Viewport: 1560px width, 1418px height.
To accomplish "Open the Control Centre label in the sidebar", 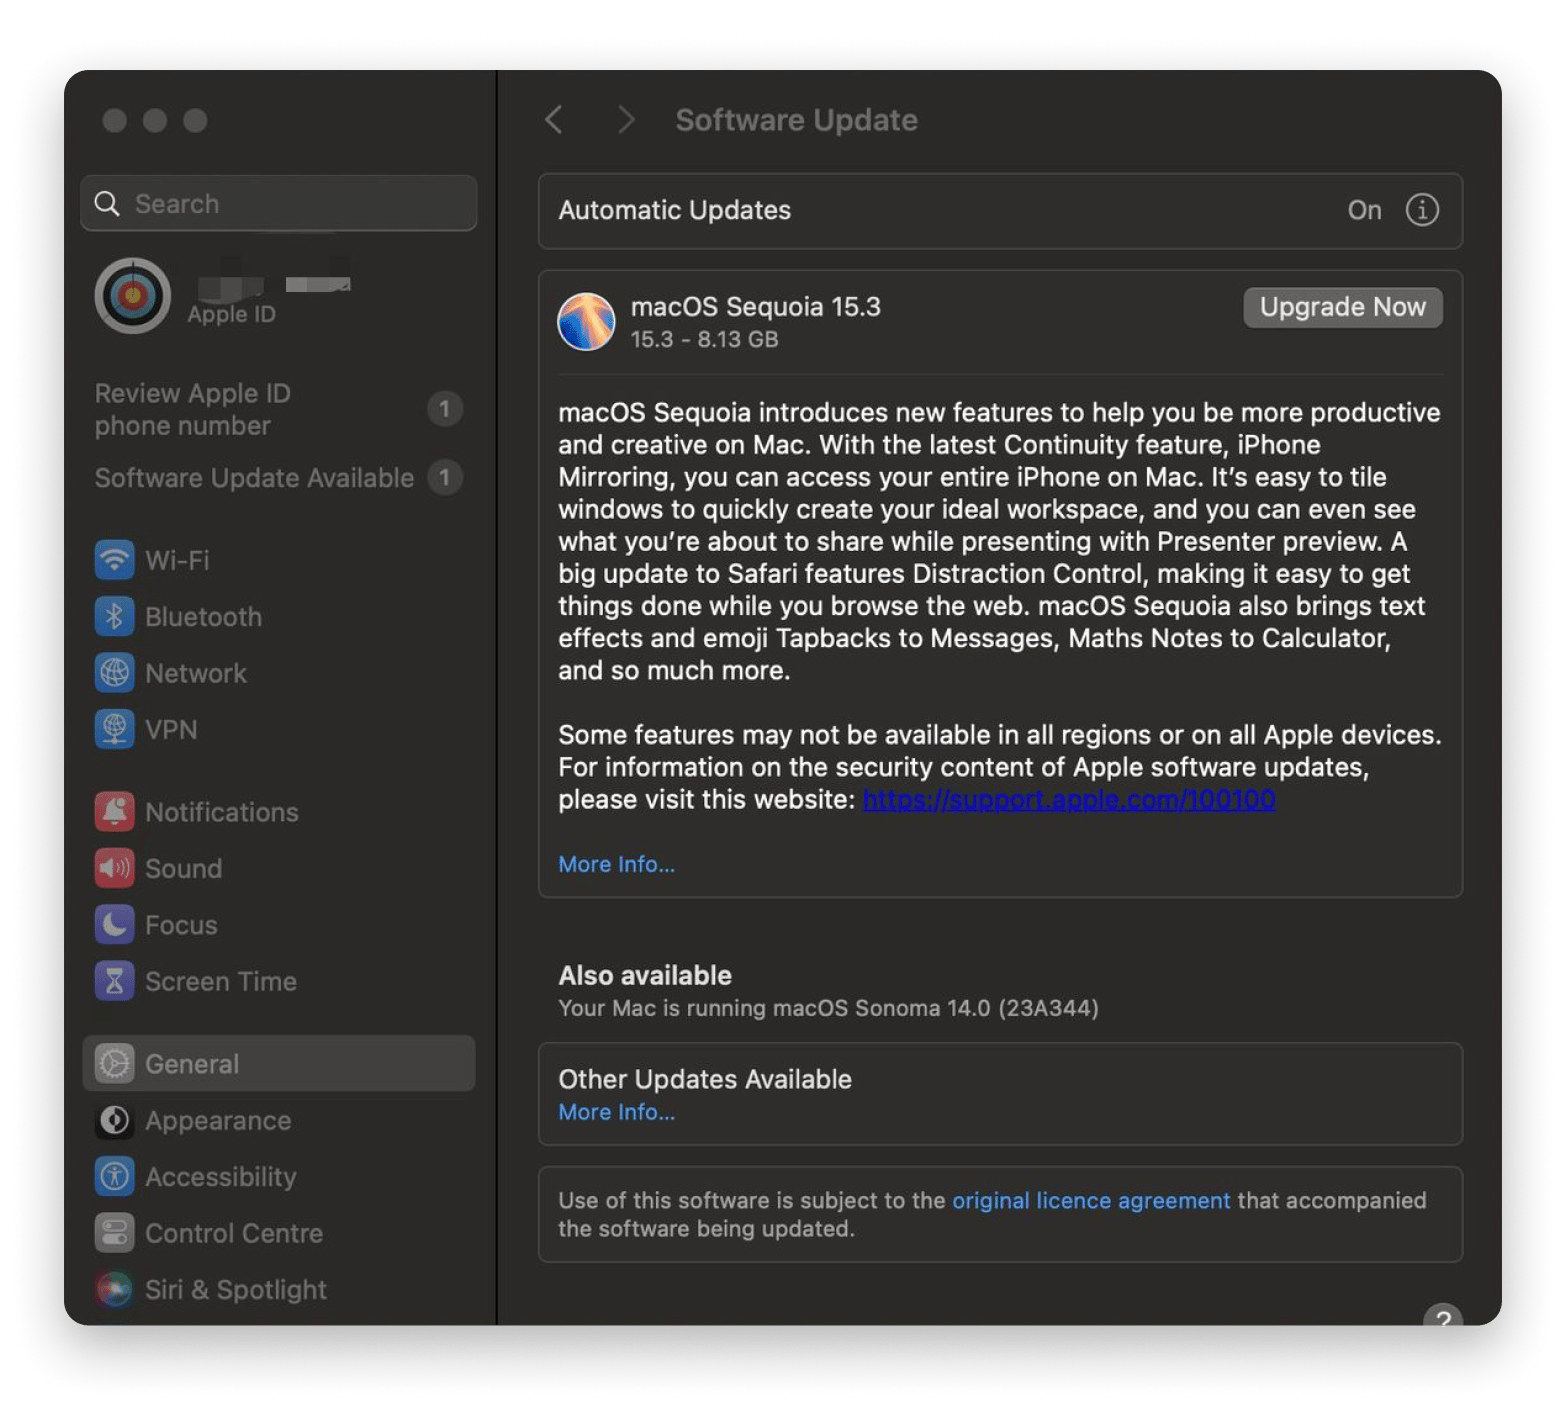I will [234, 1233].
